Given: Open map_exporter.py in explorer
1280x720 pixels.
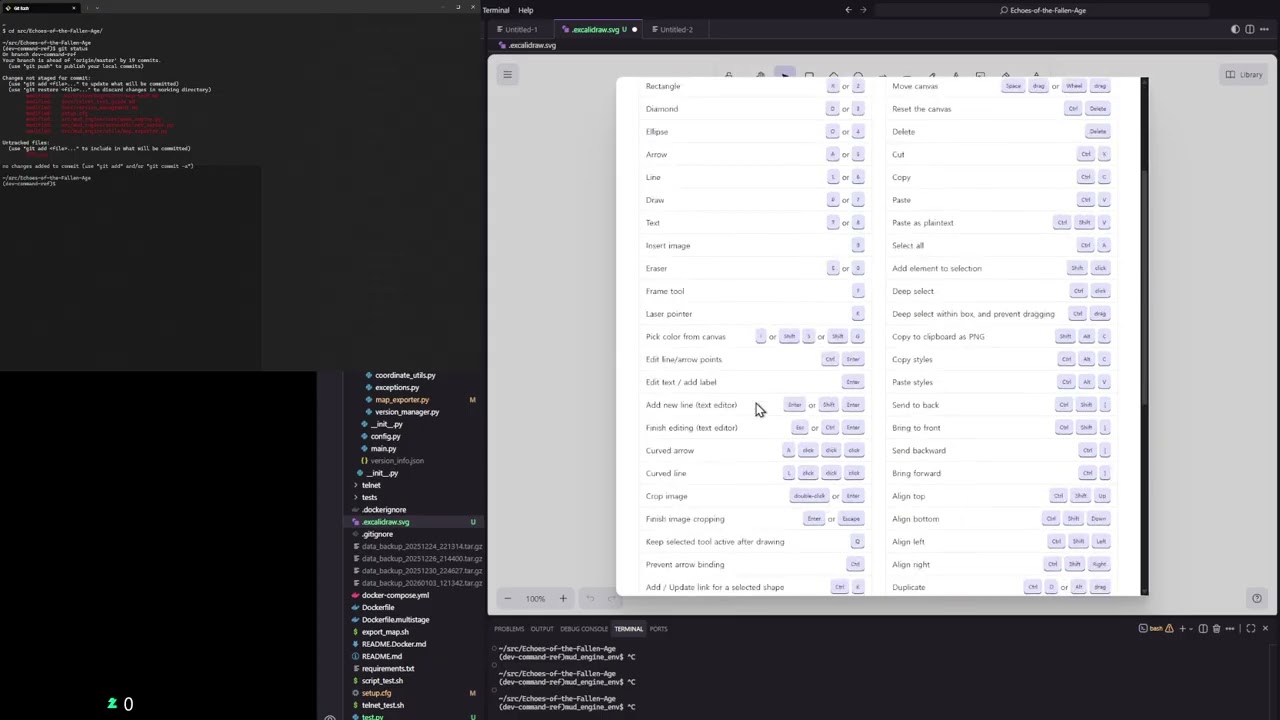Looking at the screenshot, I should pos(402,400).
